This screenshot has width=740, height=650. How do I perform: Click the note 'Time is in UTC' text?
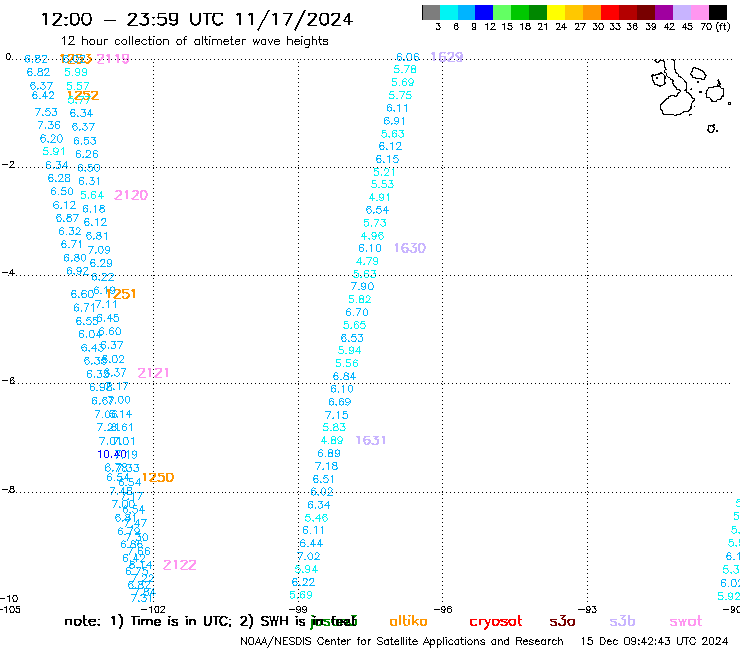point(181,621)
